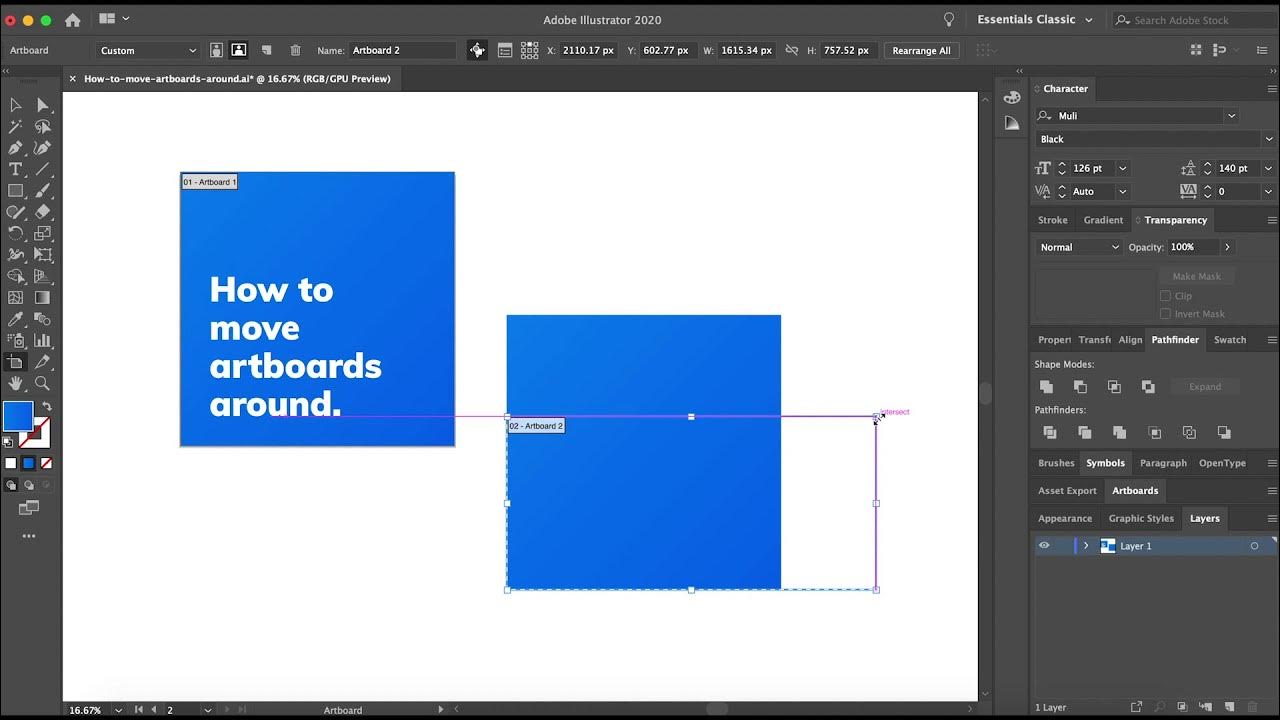
Task: Click the Make Mask button
Action: point(1196,276)
